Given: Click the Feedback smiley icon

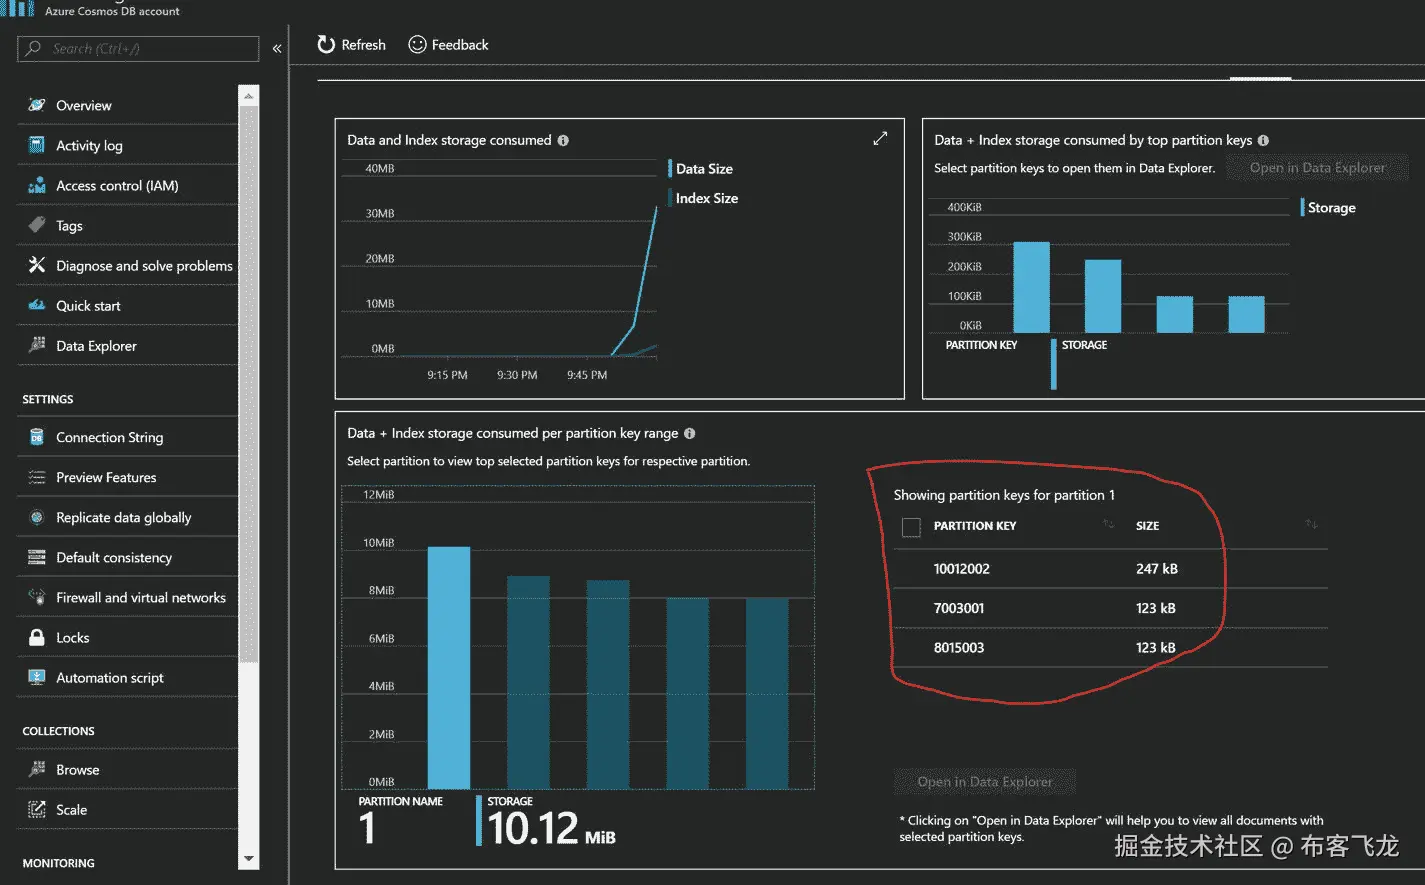Looking at the screenshot, I should pos(418,44).
